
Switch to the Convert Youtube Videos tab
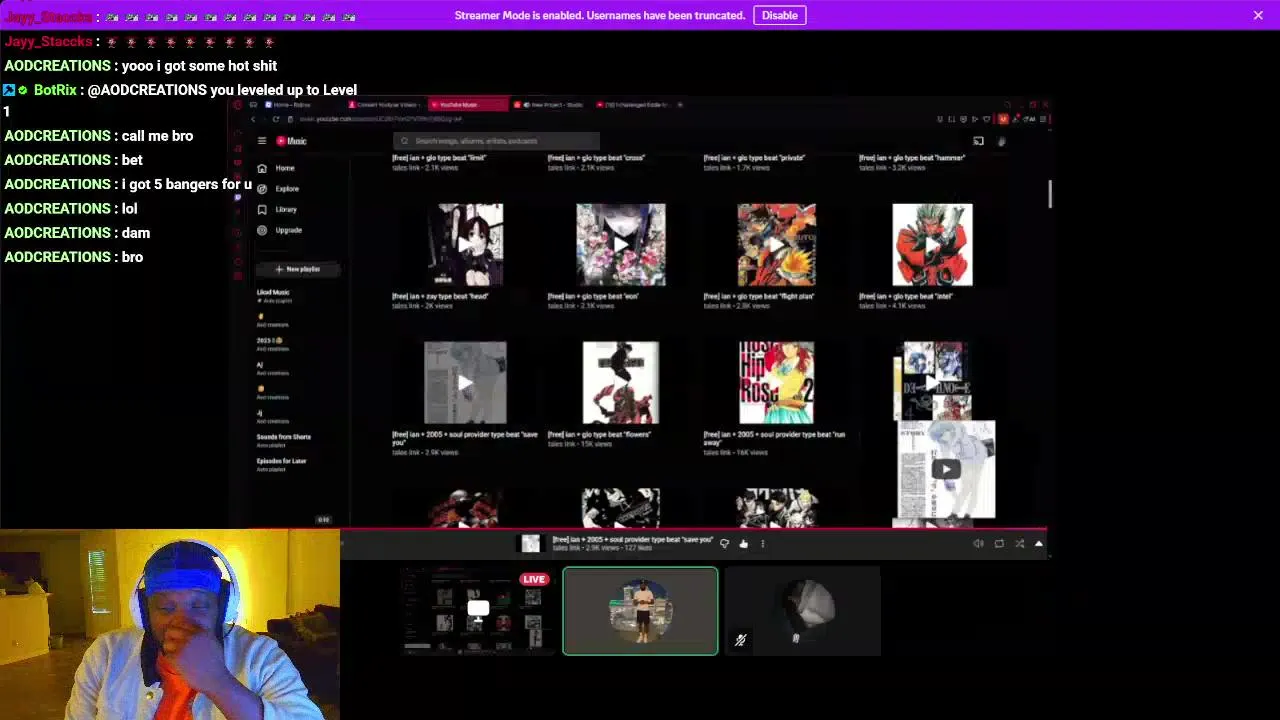[x=386, y=104]
